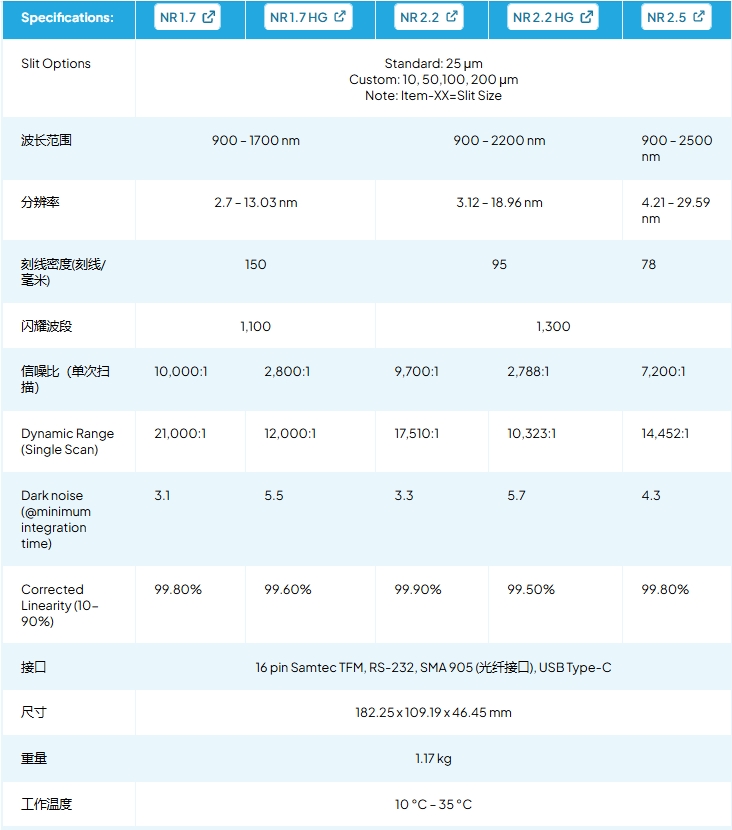732x830 pixels.
Task: Select the Slit Options row label
Action: 56,64
